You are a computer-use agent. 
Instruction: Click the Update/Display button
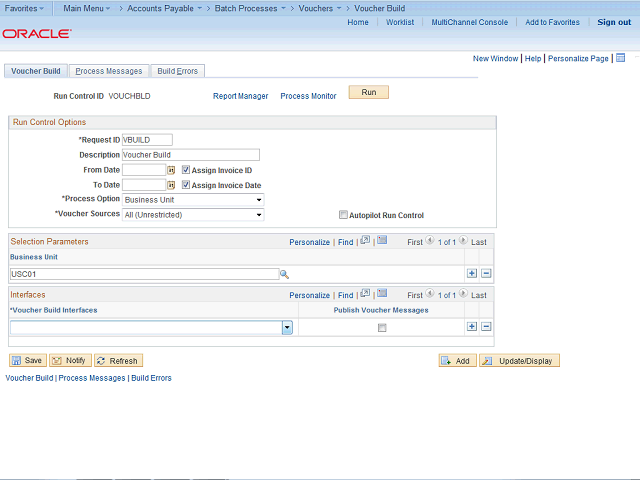[519, 360]
